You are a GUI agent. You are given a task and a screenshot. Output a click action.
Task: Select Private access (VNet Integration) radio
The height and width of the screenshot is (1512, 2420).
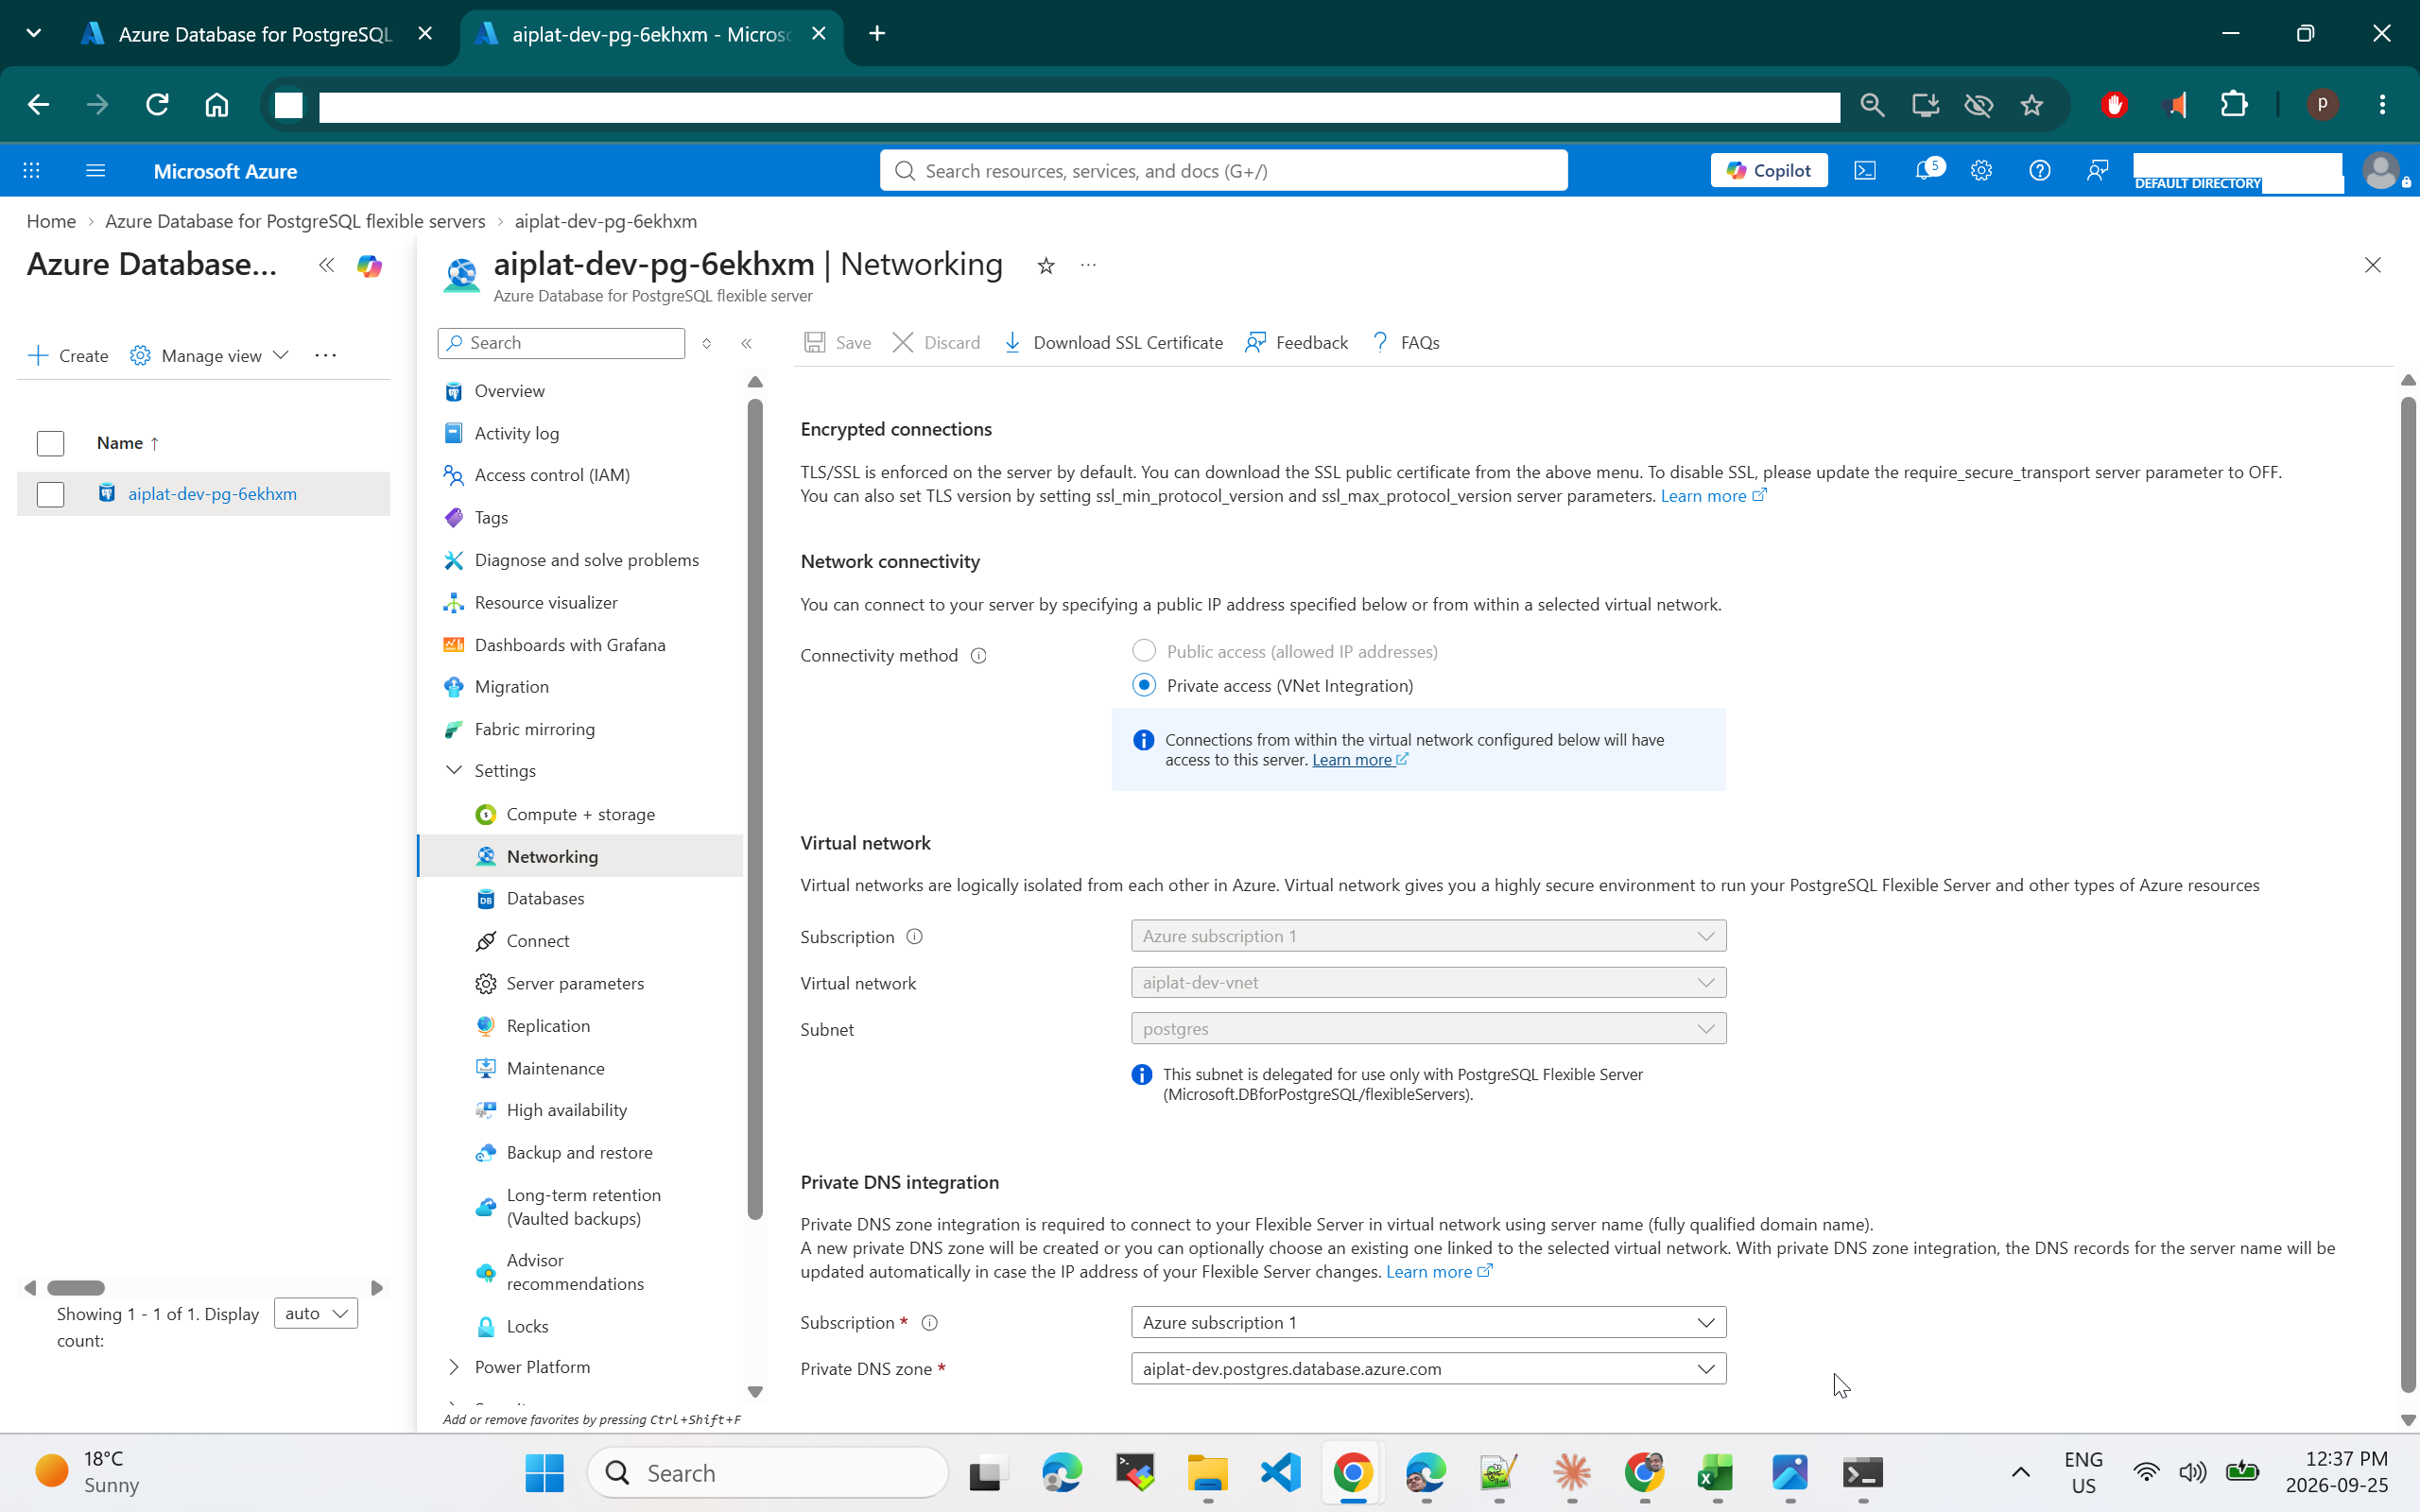[x=1143, y=685]
